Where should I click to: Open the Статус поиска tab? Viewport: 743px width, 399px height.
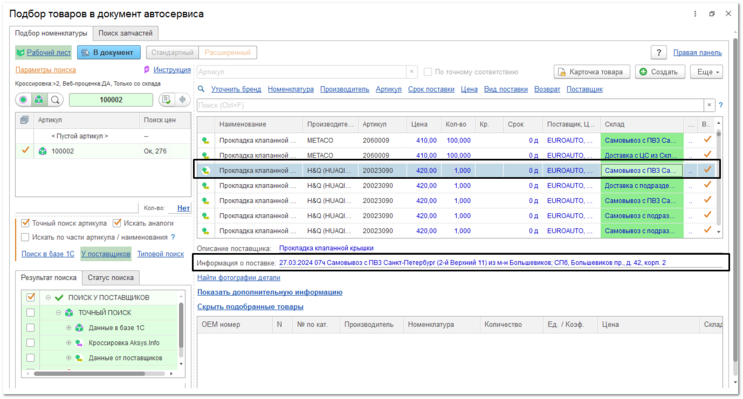click(x=110, y=278)
